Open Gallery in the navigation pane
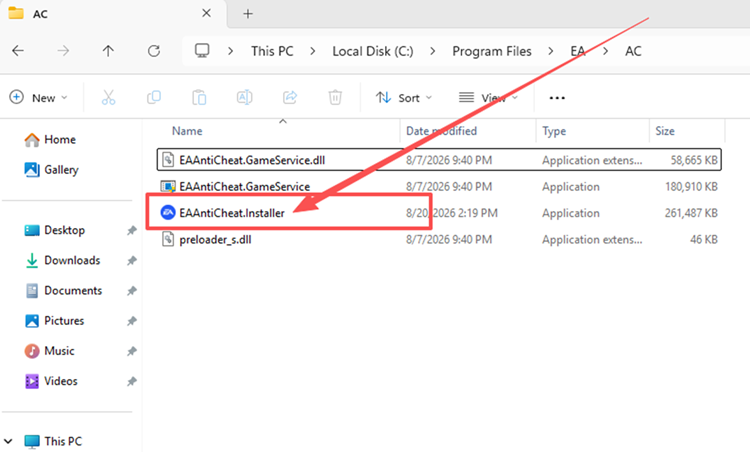 pyautogui.click(x=51, y=170)
